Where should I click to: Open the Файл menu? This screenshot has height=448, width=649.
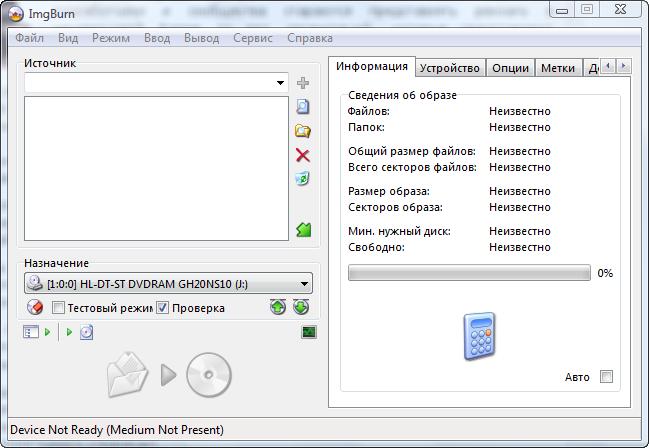click(x=29, y=38)
